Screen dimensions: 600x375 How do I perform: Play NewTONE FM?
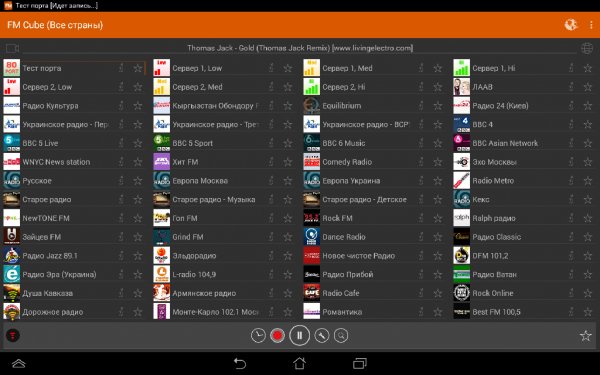point(46,218)
